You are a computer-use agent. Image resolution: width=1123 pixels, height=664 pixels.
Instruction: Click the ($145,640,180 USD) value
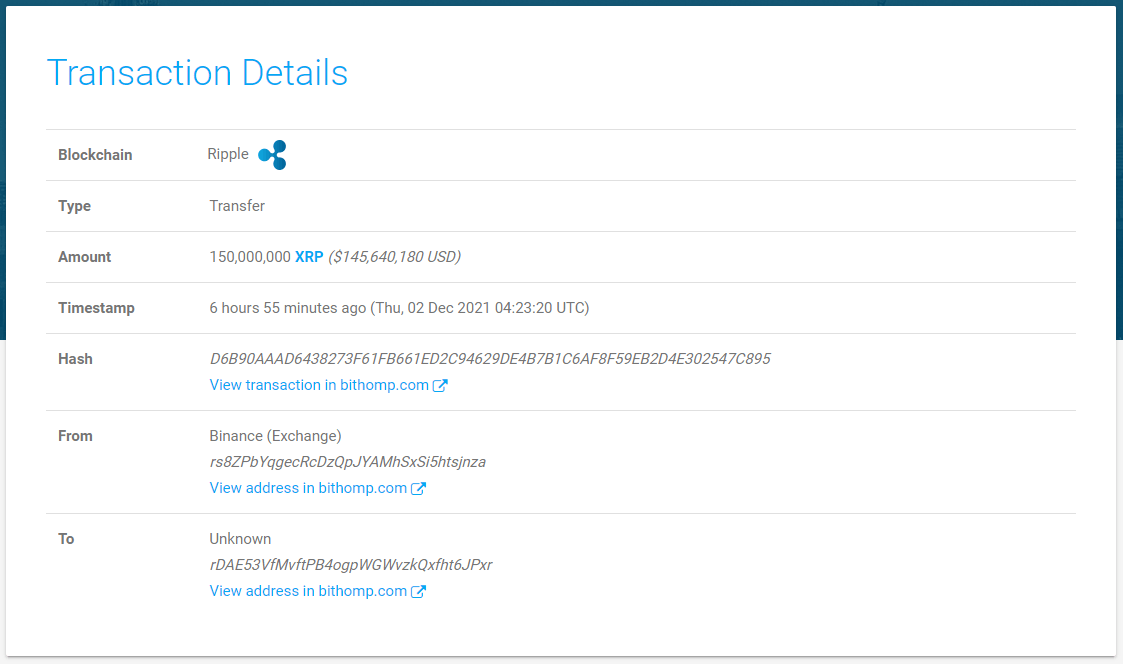395,256
